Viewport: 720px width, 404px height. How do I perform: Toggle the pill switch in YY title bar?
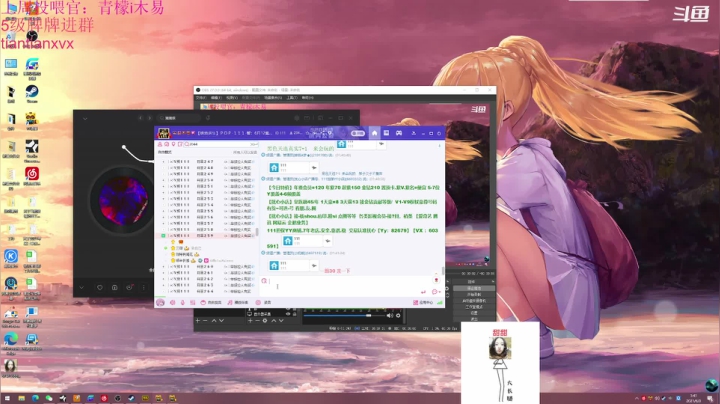click(358, 133)
